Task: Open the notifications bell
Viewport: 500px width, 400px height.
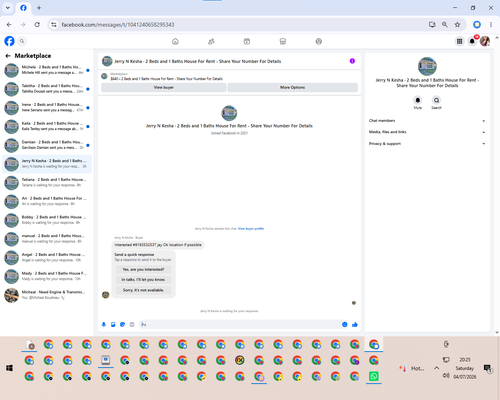Action: pos(472,41)
